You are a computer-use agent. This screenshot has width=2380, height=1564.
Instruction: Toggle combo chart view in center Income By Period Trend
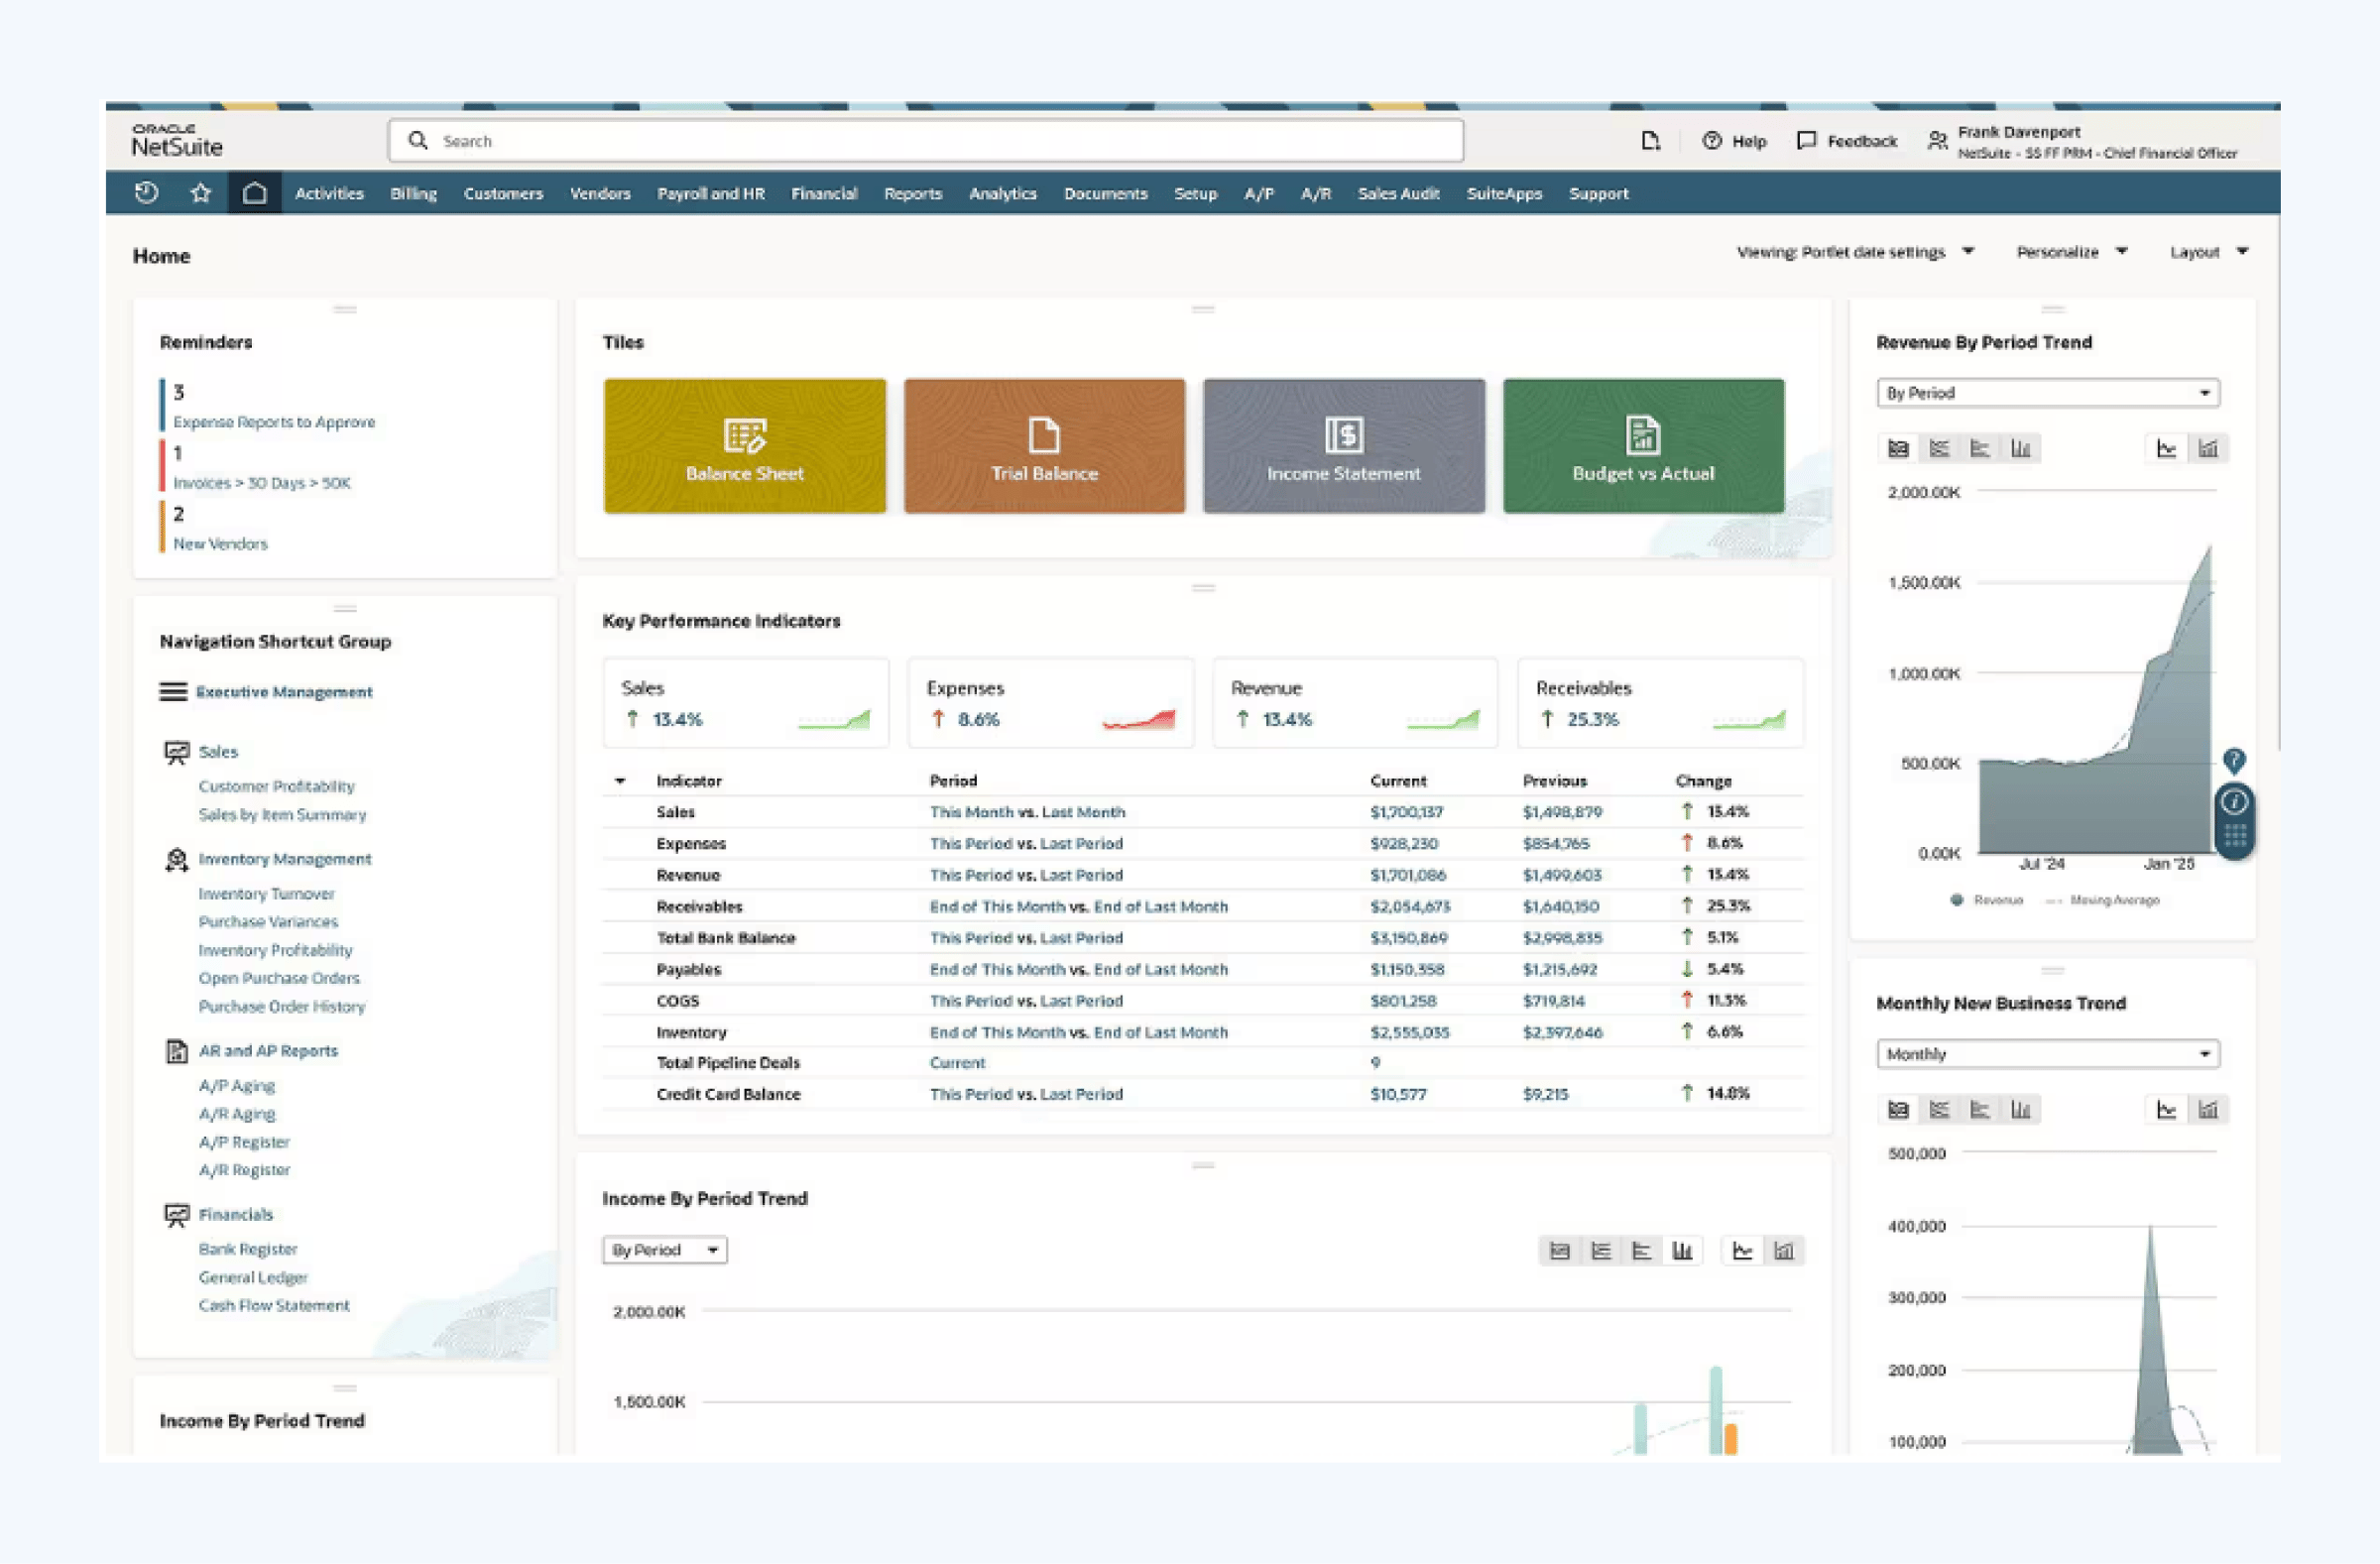pyautogui.click(x=1784, y=1251)
